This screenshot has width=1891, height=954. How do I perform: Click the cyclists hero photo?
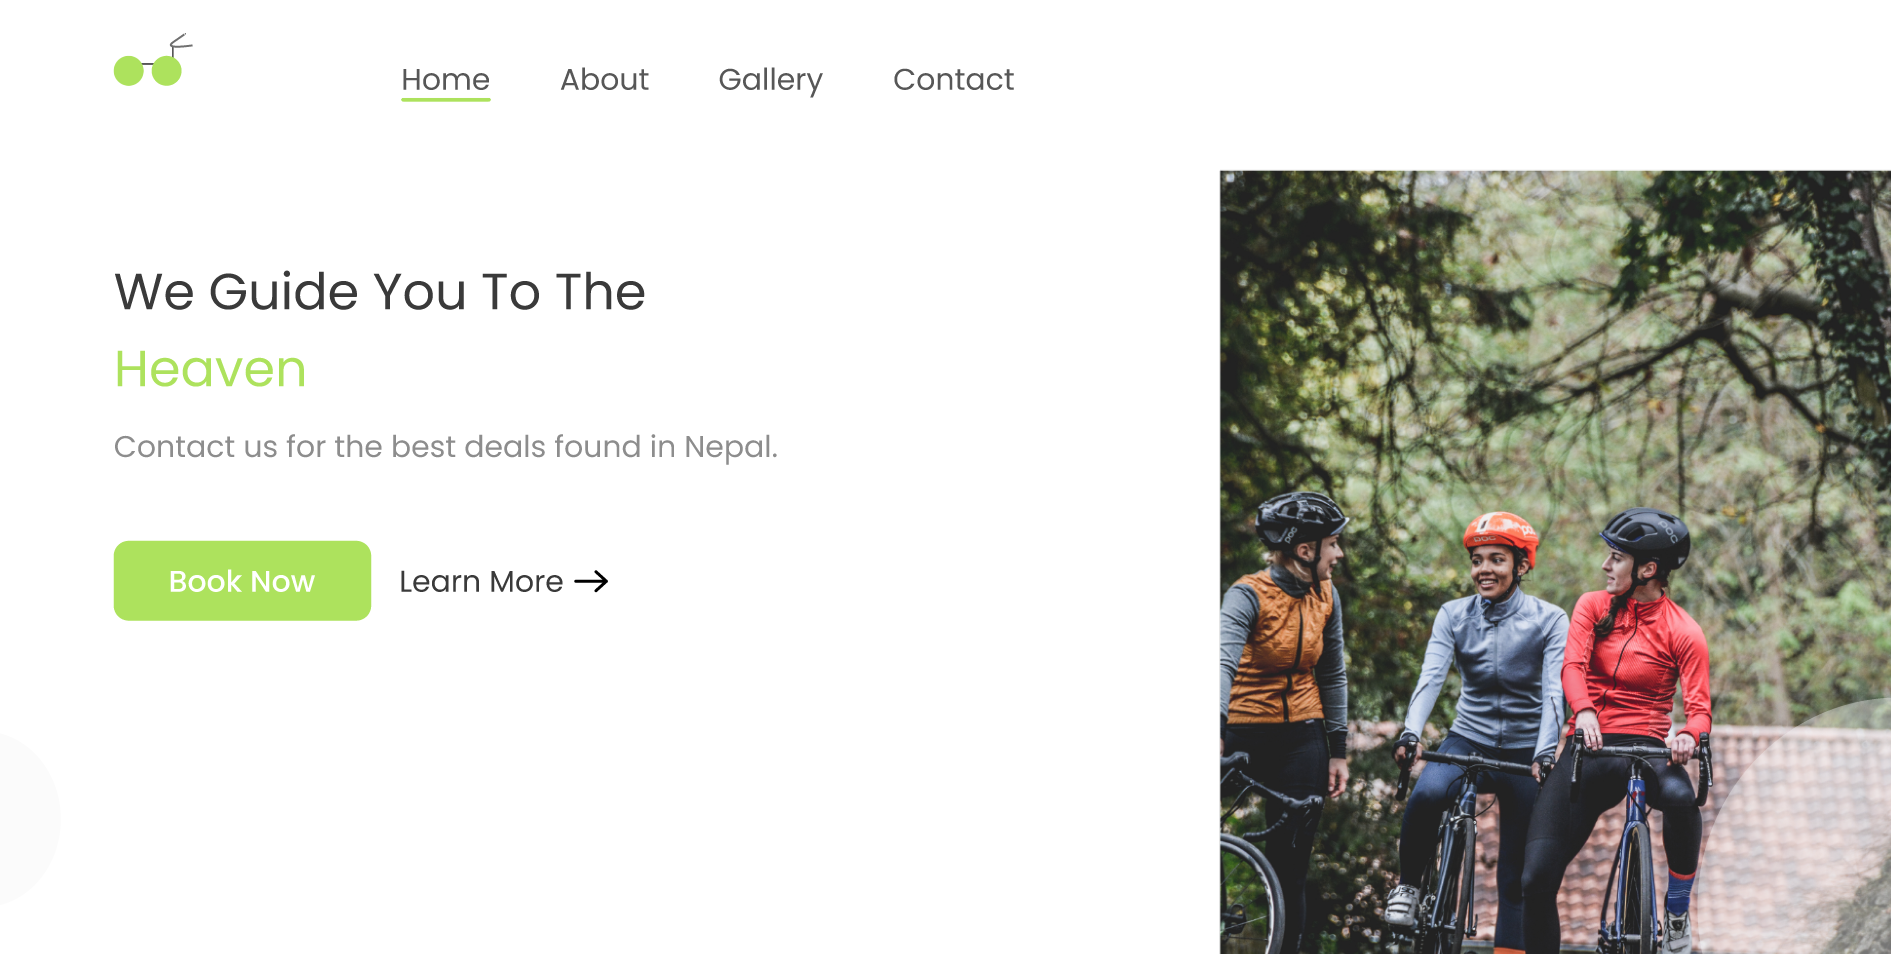1555,562
